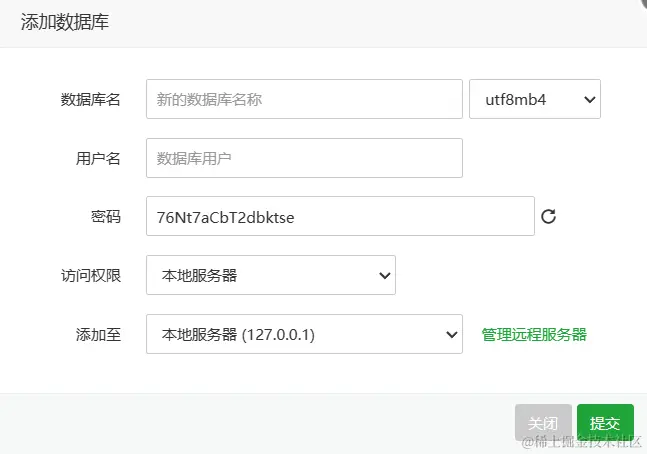This screenshot has width=647, height=454.
Task: Focus the database username field
Action: coord(304,158)
